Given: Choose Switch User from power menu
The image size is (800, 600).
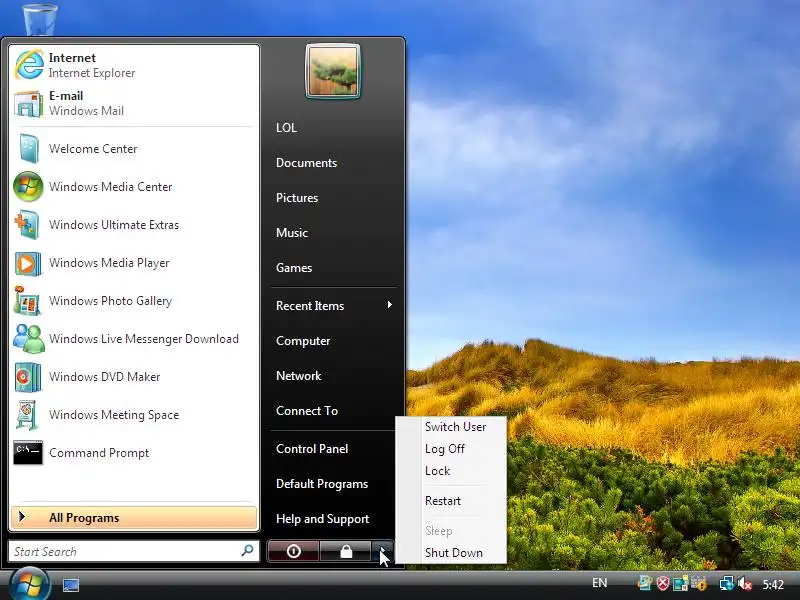Looking at the screenshot, I should pos(452,427).
